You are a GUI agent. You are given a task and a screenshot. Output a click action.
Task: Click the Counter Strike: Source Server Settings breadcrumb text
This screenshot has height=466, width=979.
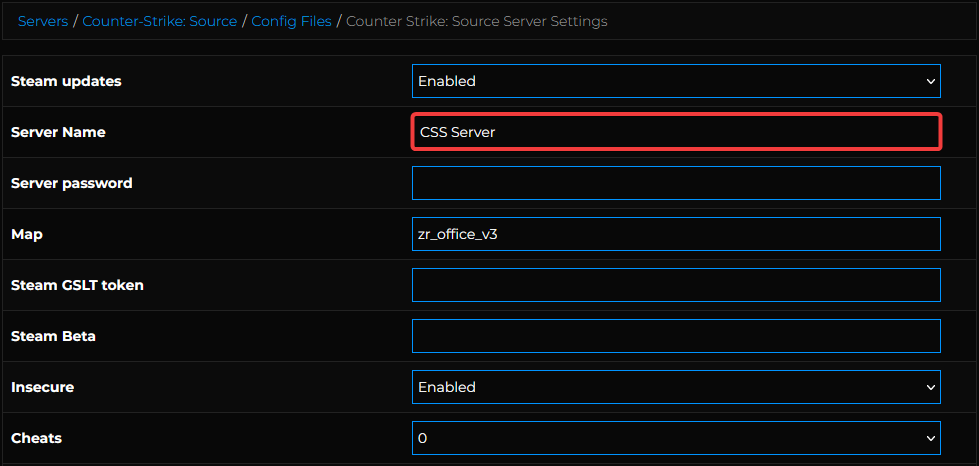point(476,21)
